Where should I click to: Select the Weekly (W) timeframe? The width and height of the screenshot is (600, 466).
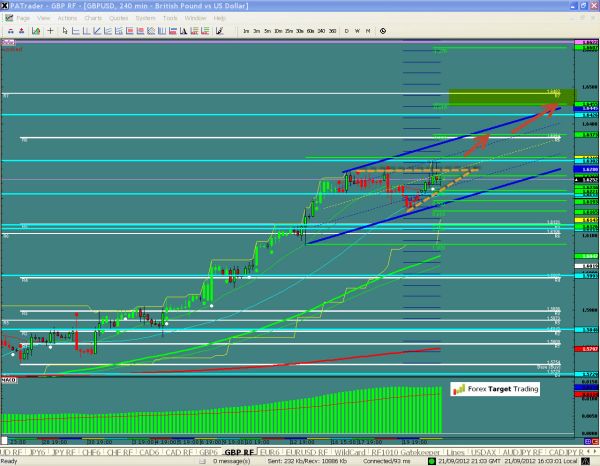[x=357, y=32]
